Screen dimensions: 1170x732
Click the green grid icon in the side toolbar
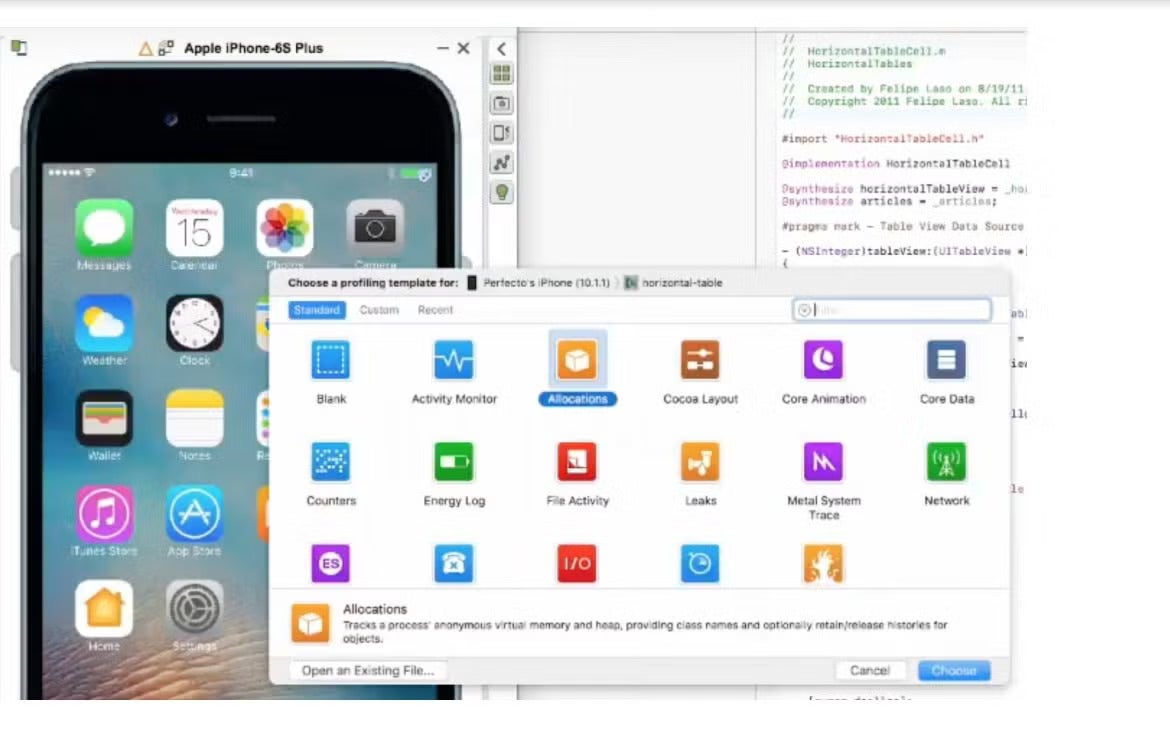(501, 73)
